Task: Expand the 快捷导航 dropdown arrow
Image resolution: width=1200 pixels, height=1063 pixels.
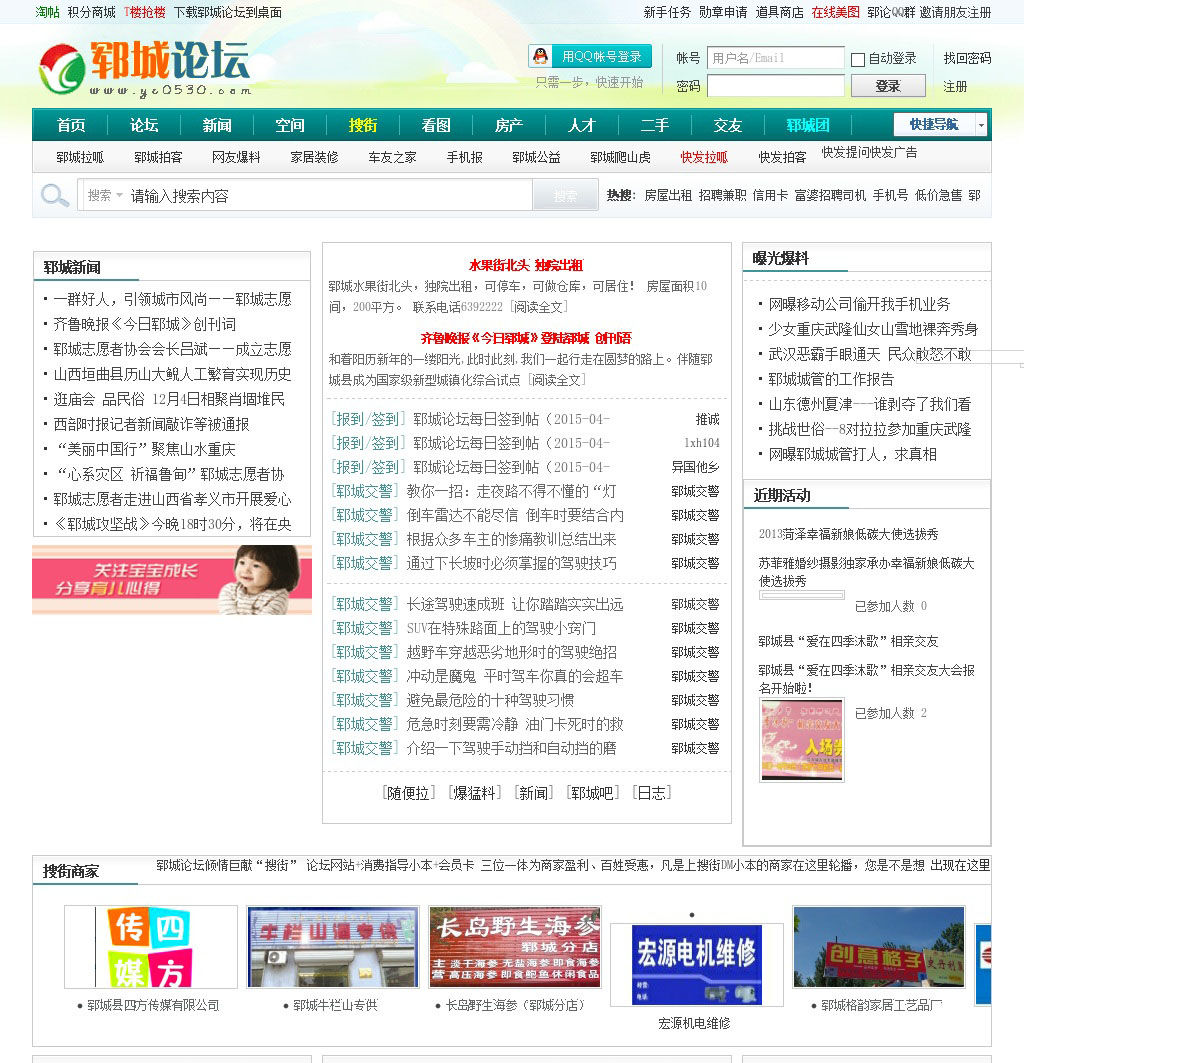Action: pos(981,125)
